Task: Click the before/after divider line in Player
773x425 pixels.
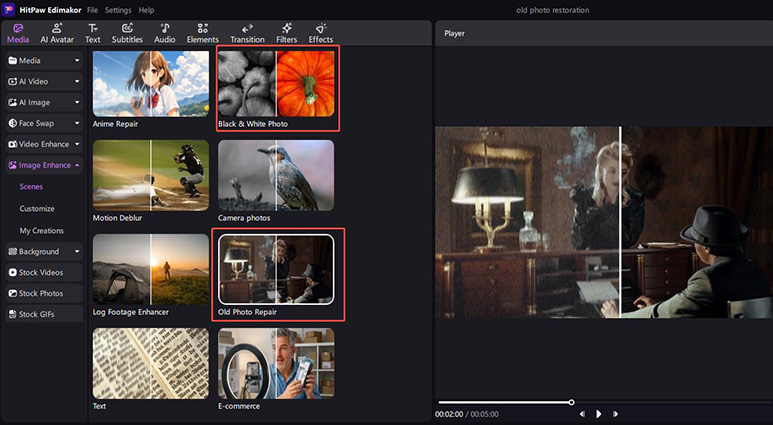Action: pyautogui.click(x=620, y=222)
